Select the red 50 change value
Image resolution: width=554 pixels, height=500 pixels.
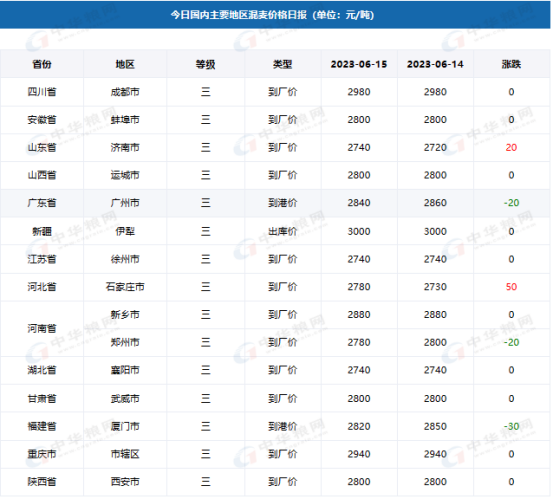click(x=511, y=287)
